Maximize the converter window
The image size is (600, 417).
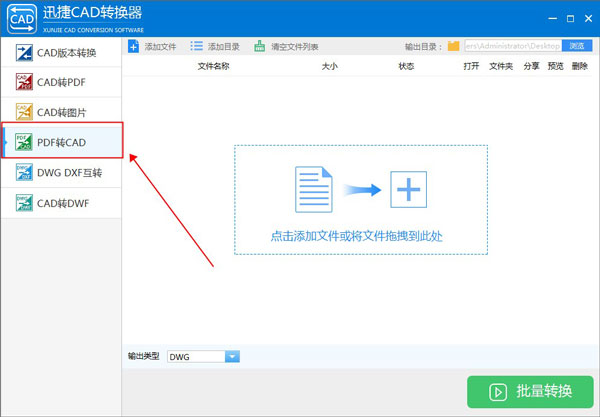point(571,19)
